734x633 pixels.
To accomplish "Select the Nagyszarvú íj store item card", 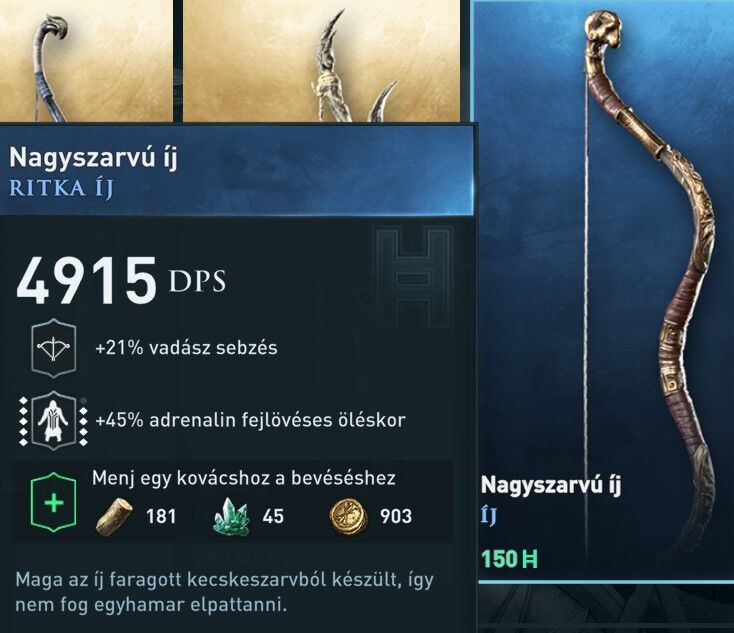I will tap(602, 292).
